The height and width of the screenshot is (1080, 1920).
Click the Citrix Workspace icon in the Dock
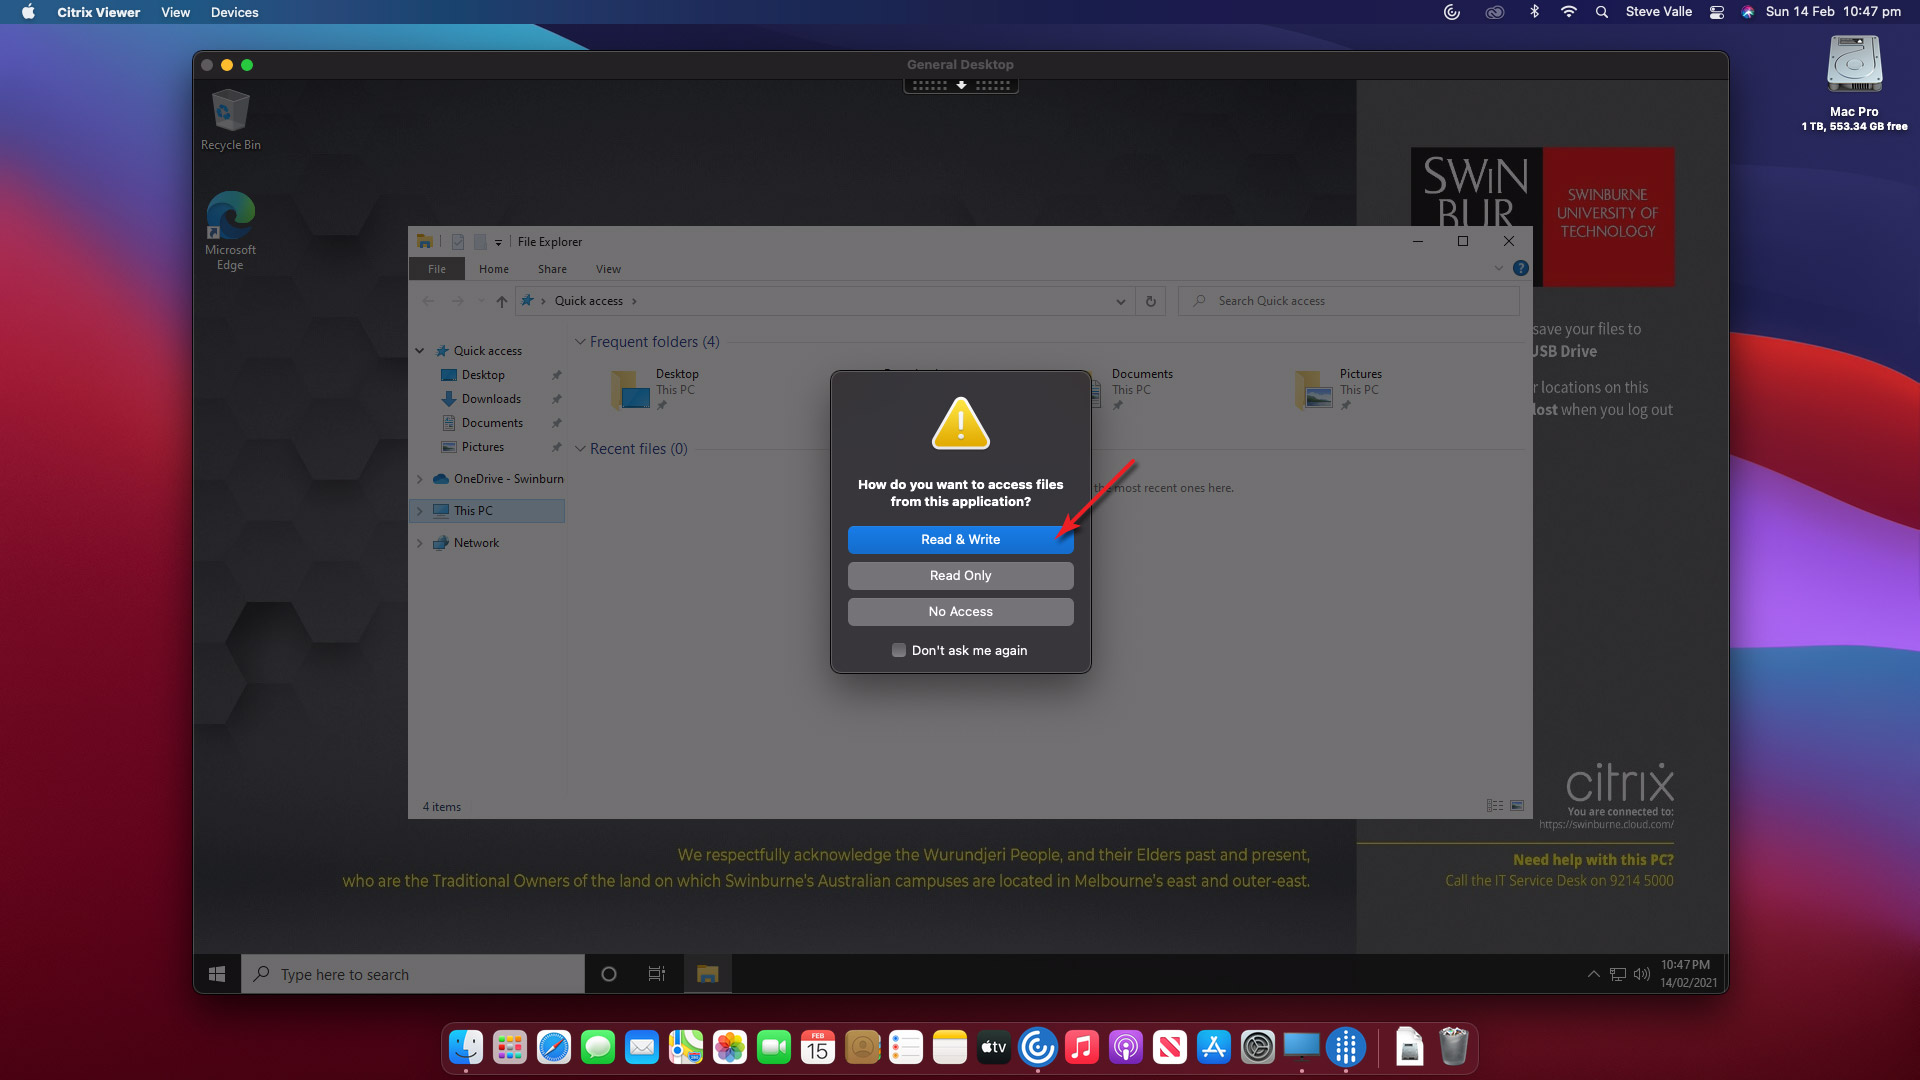pos(1038,1047)
